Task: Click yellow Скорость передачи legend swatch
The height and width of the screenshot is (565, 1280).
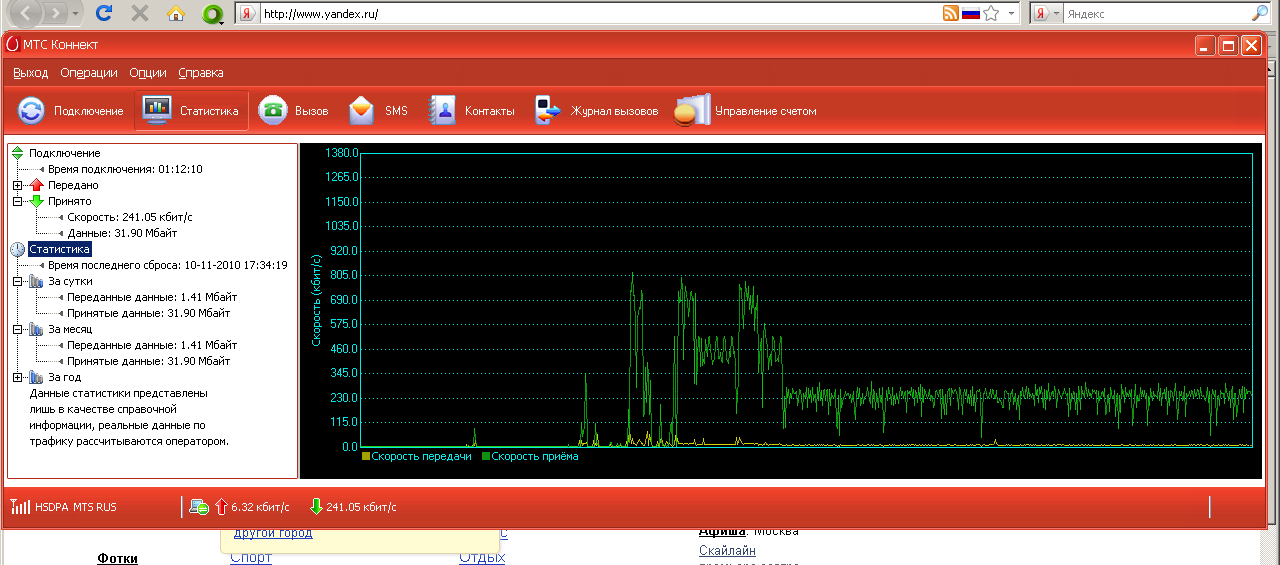Action: (366, 456)
